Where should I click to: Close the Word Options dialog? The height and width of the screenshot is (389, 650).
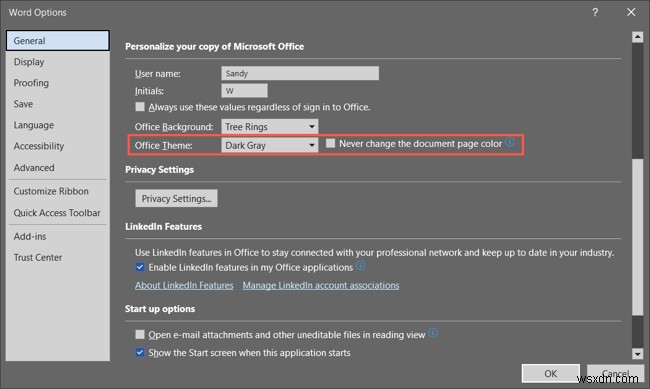tap(631, 12)
